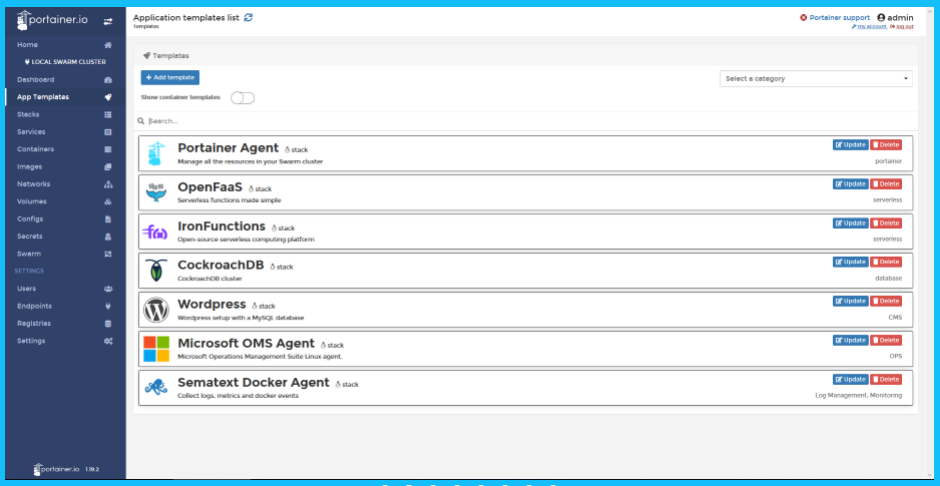The image size is (940, 486).
Task: Click the Registries database icon in sidebar
Action: (x=108, y=323)
